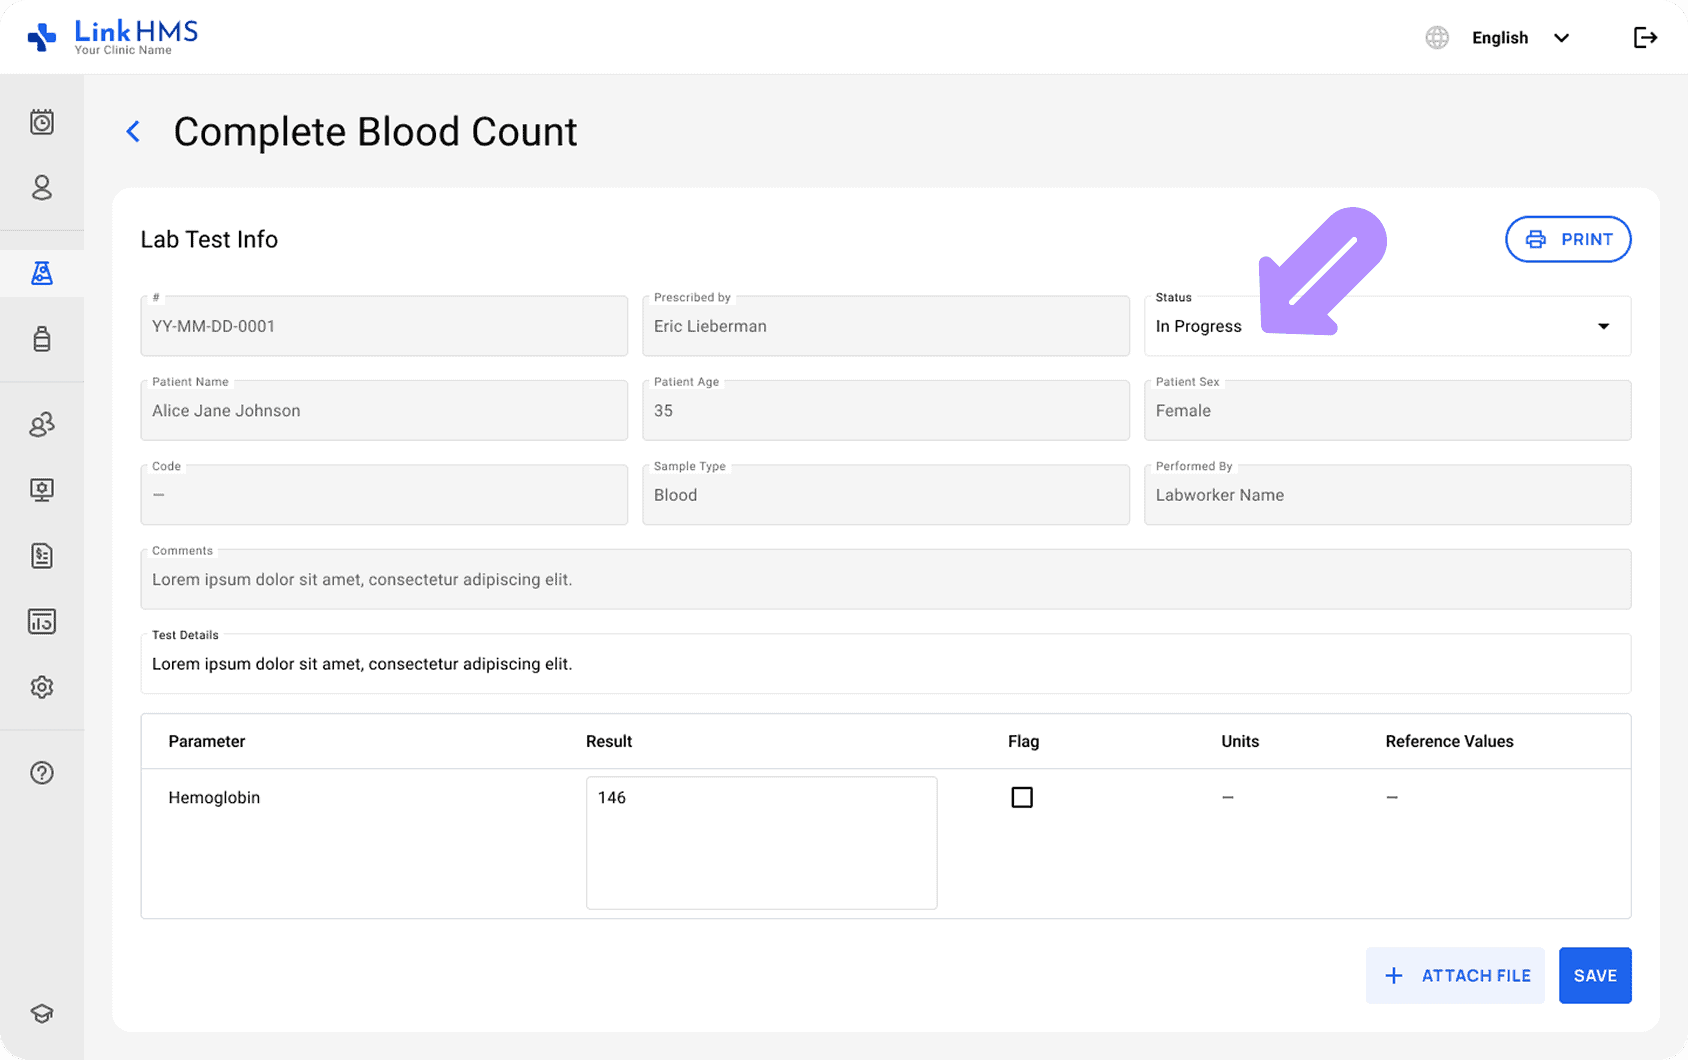This screenshot has width=1688, height=1060.
Task: Open the appointments calendar sidebar icon
Action: 41,122
